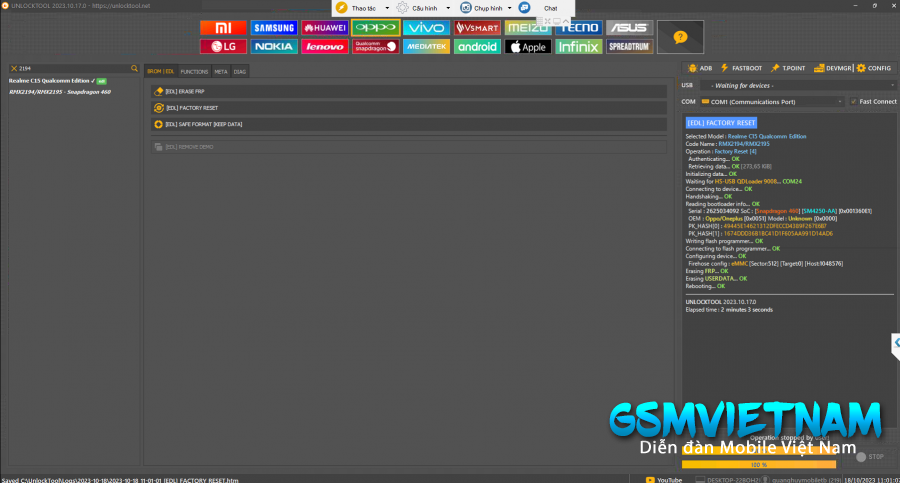Screen dimensions: 900x483
Task: Toggle the Fast Connect checkbox
Action: 854,102
